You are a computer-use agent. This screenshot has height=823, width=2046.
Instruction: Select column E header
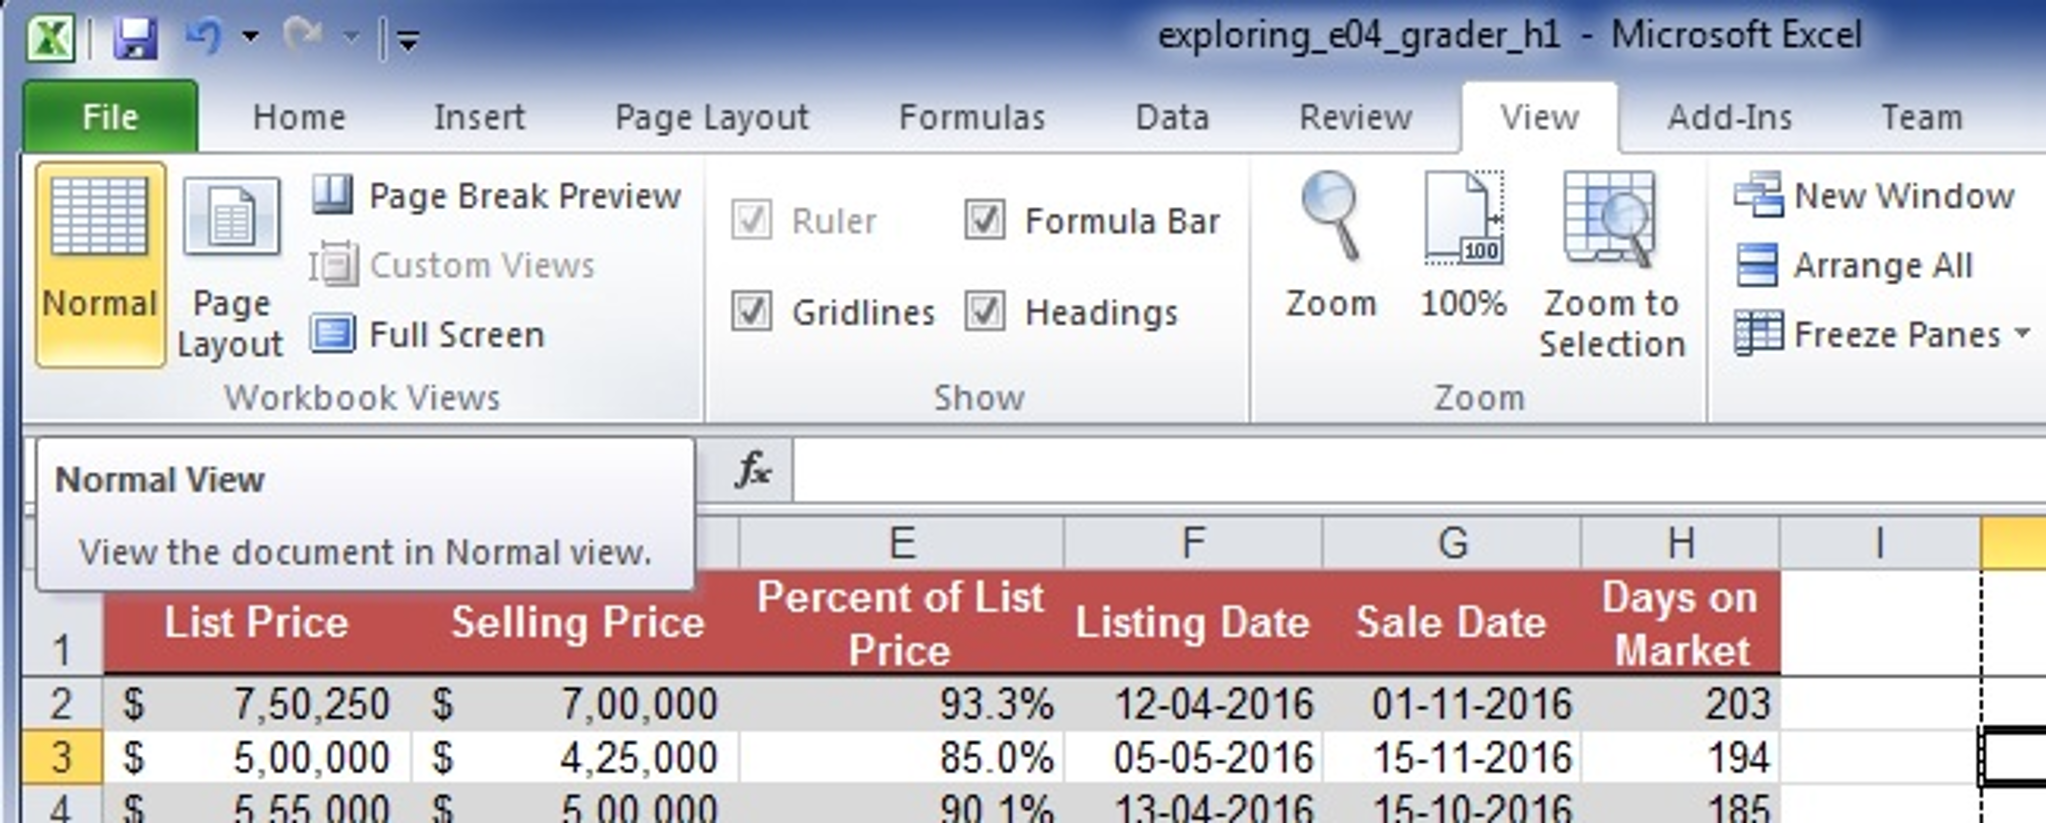pyautogui.click(x=901, y=543)
